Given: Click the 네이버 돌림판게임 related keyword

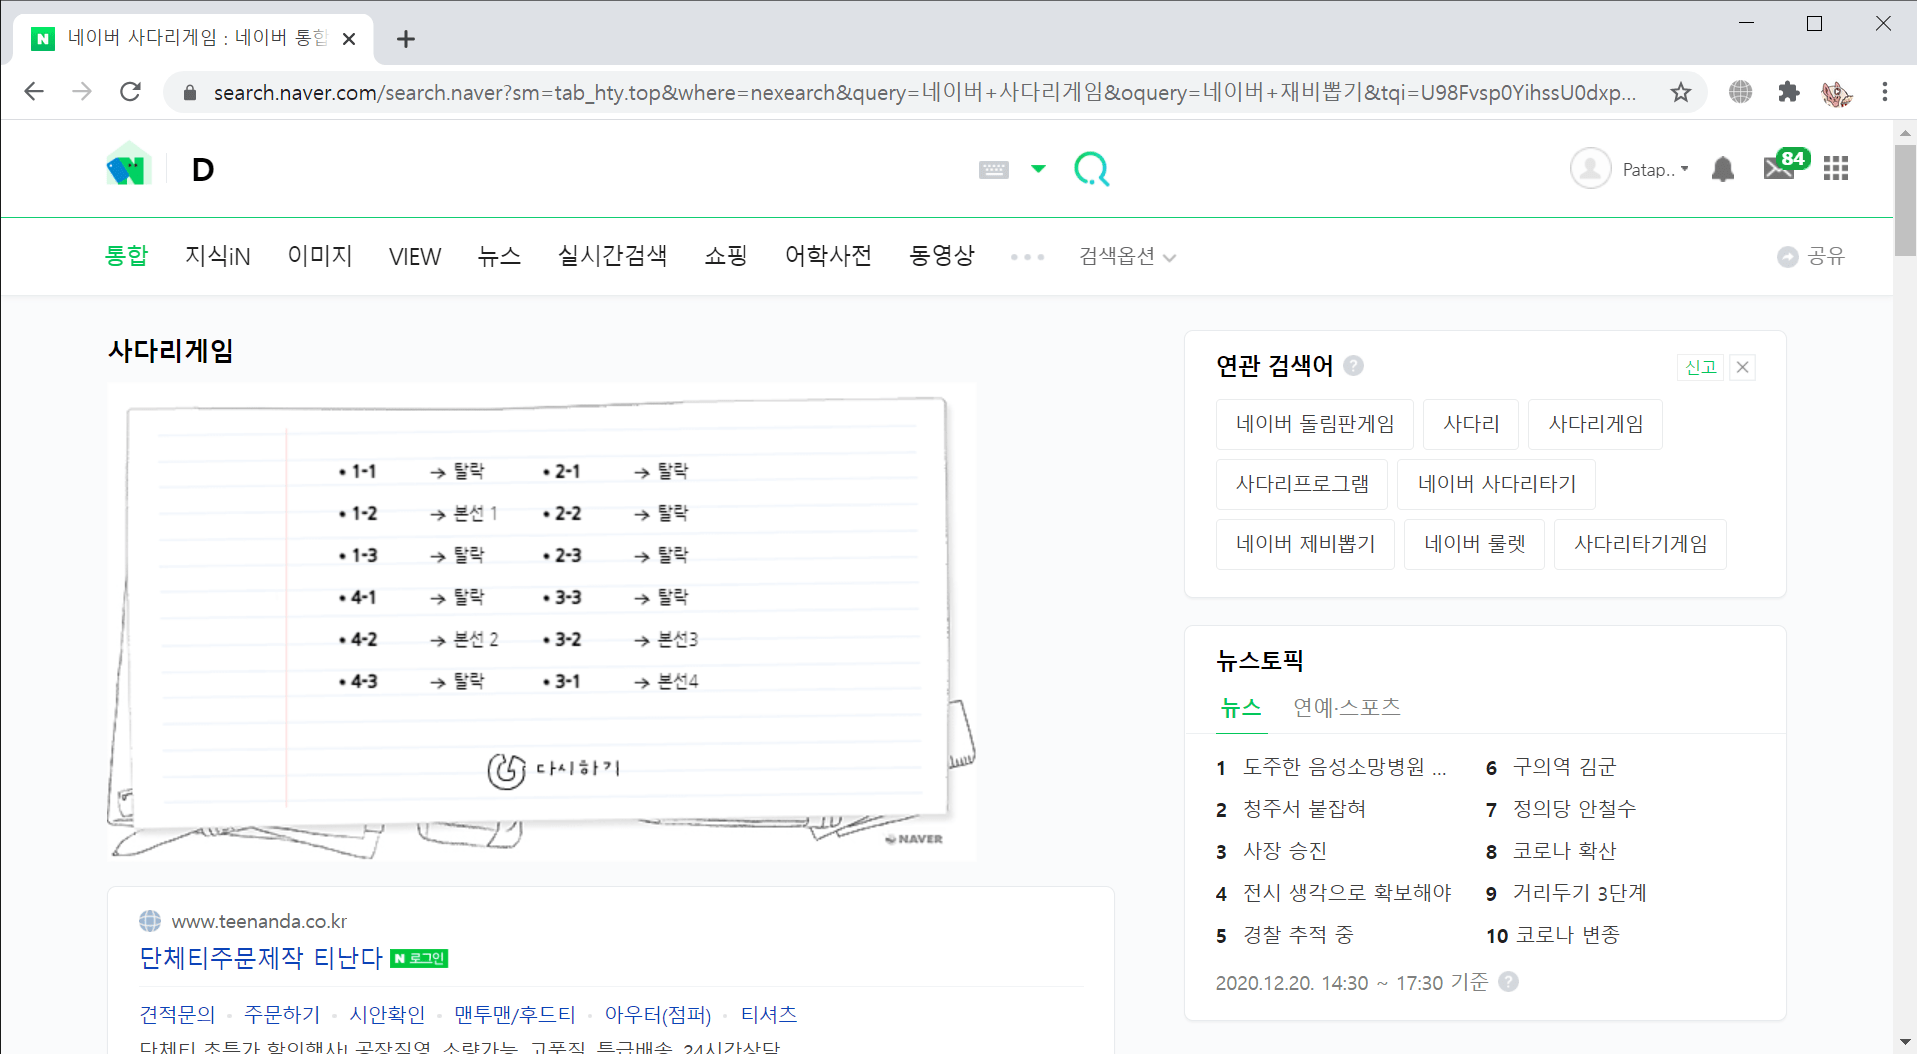Looking at the screenshot, I should pyautogui.click(x=1315, y=424).
